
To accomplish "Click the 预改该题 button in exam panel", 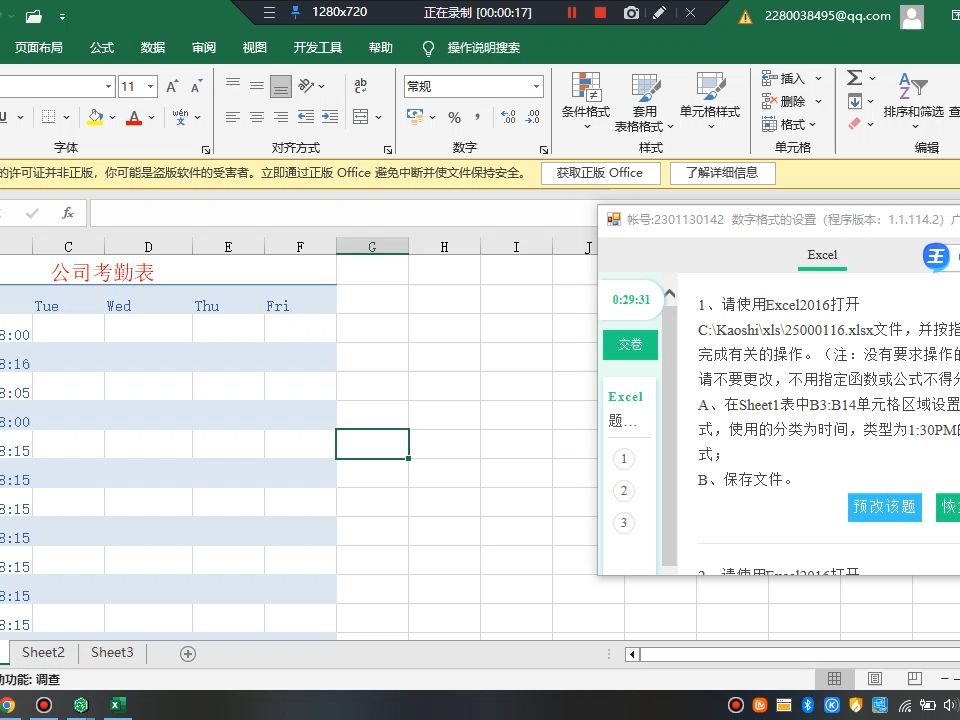I will click(x=884, y=507).
